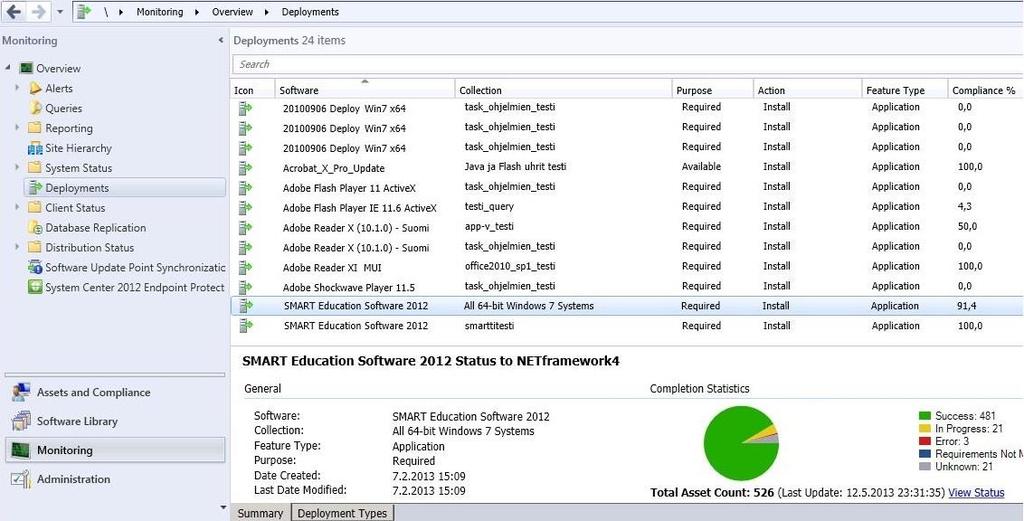Viewport: 1024px width, 521px height.
Task: Click in the deployments Search field
Action: [x=628, y=64]
